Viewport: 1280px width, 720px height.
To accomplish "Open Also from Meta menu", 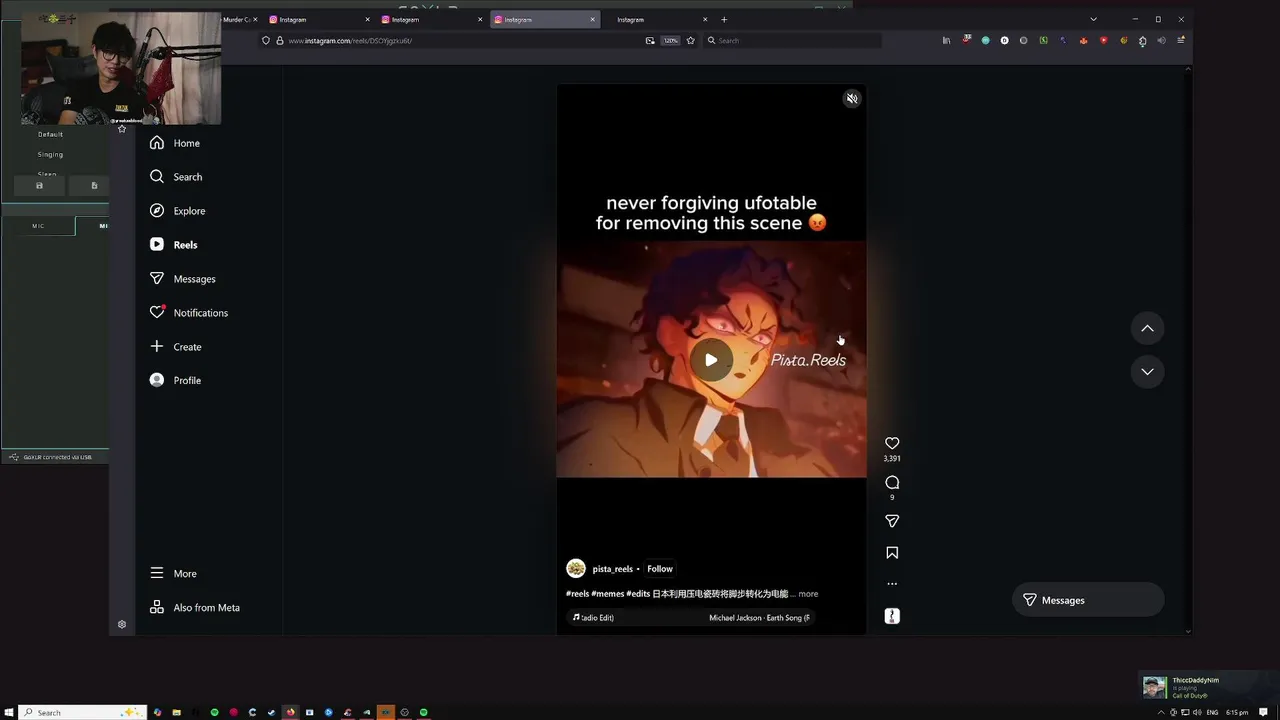I will (195, 608).
